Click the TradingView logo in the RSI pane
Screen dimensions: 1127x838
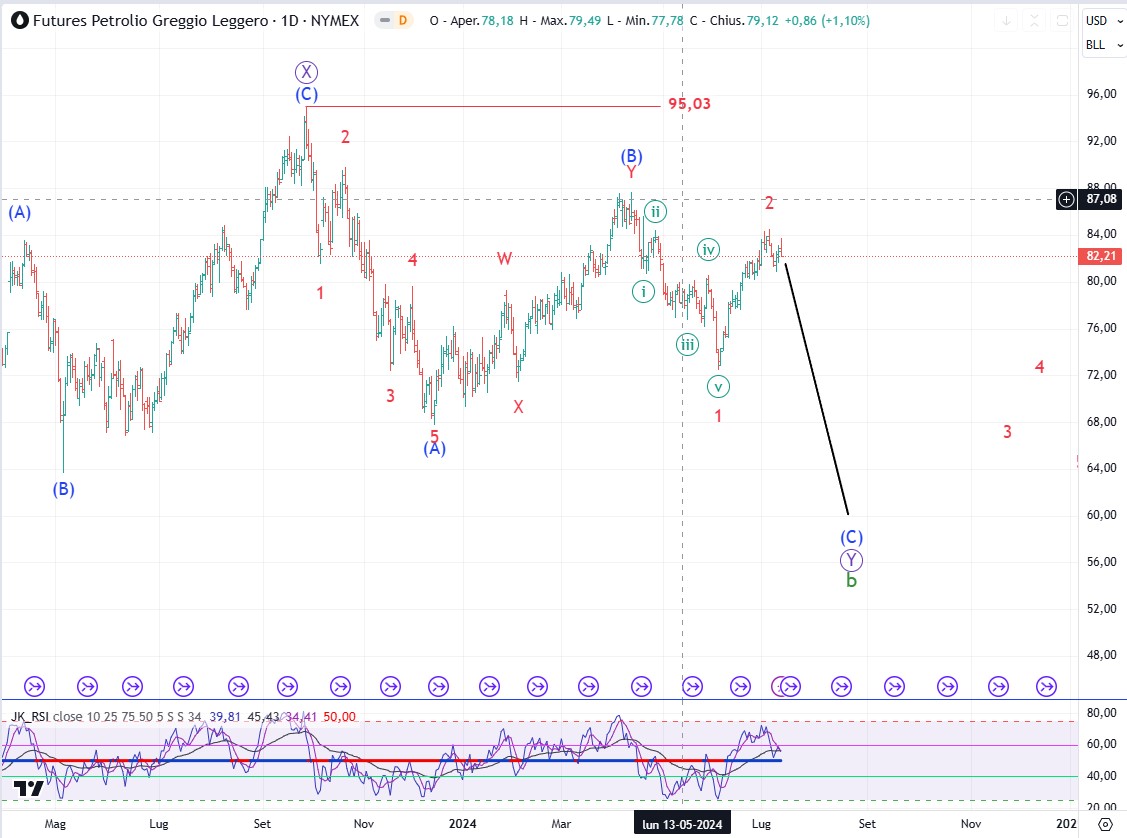29,788
